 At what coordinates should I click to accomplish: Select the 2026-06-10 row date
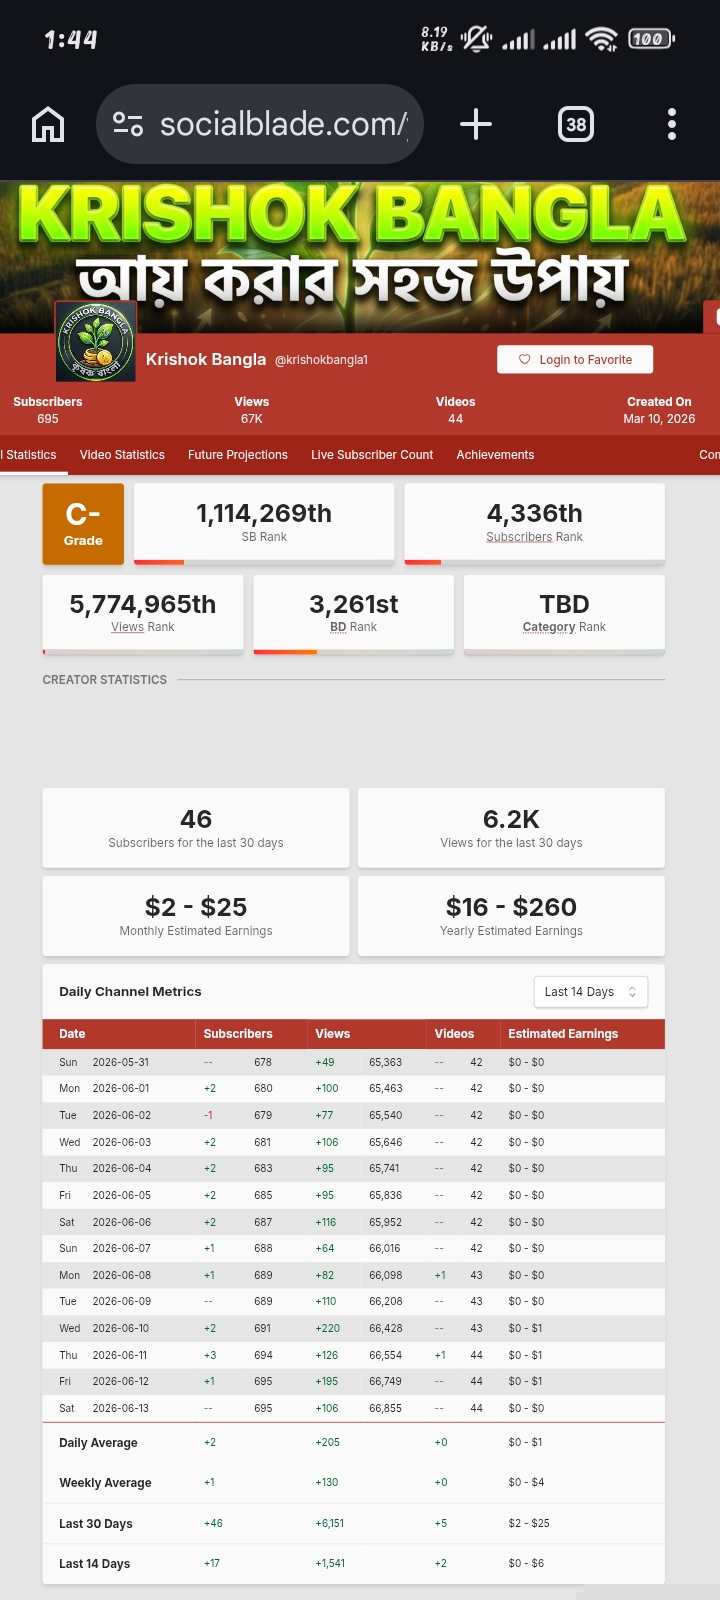pos(121,1328)
